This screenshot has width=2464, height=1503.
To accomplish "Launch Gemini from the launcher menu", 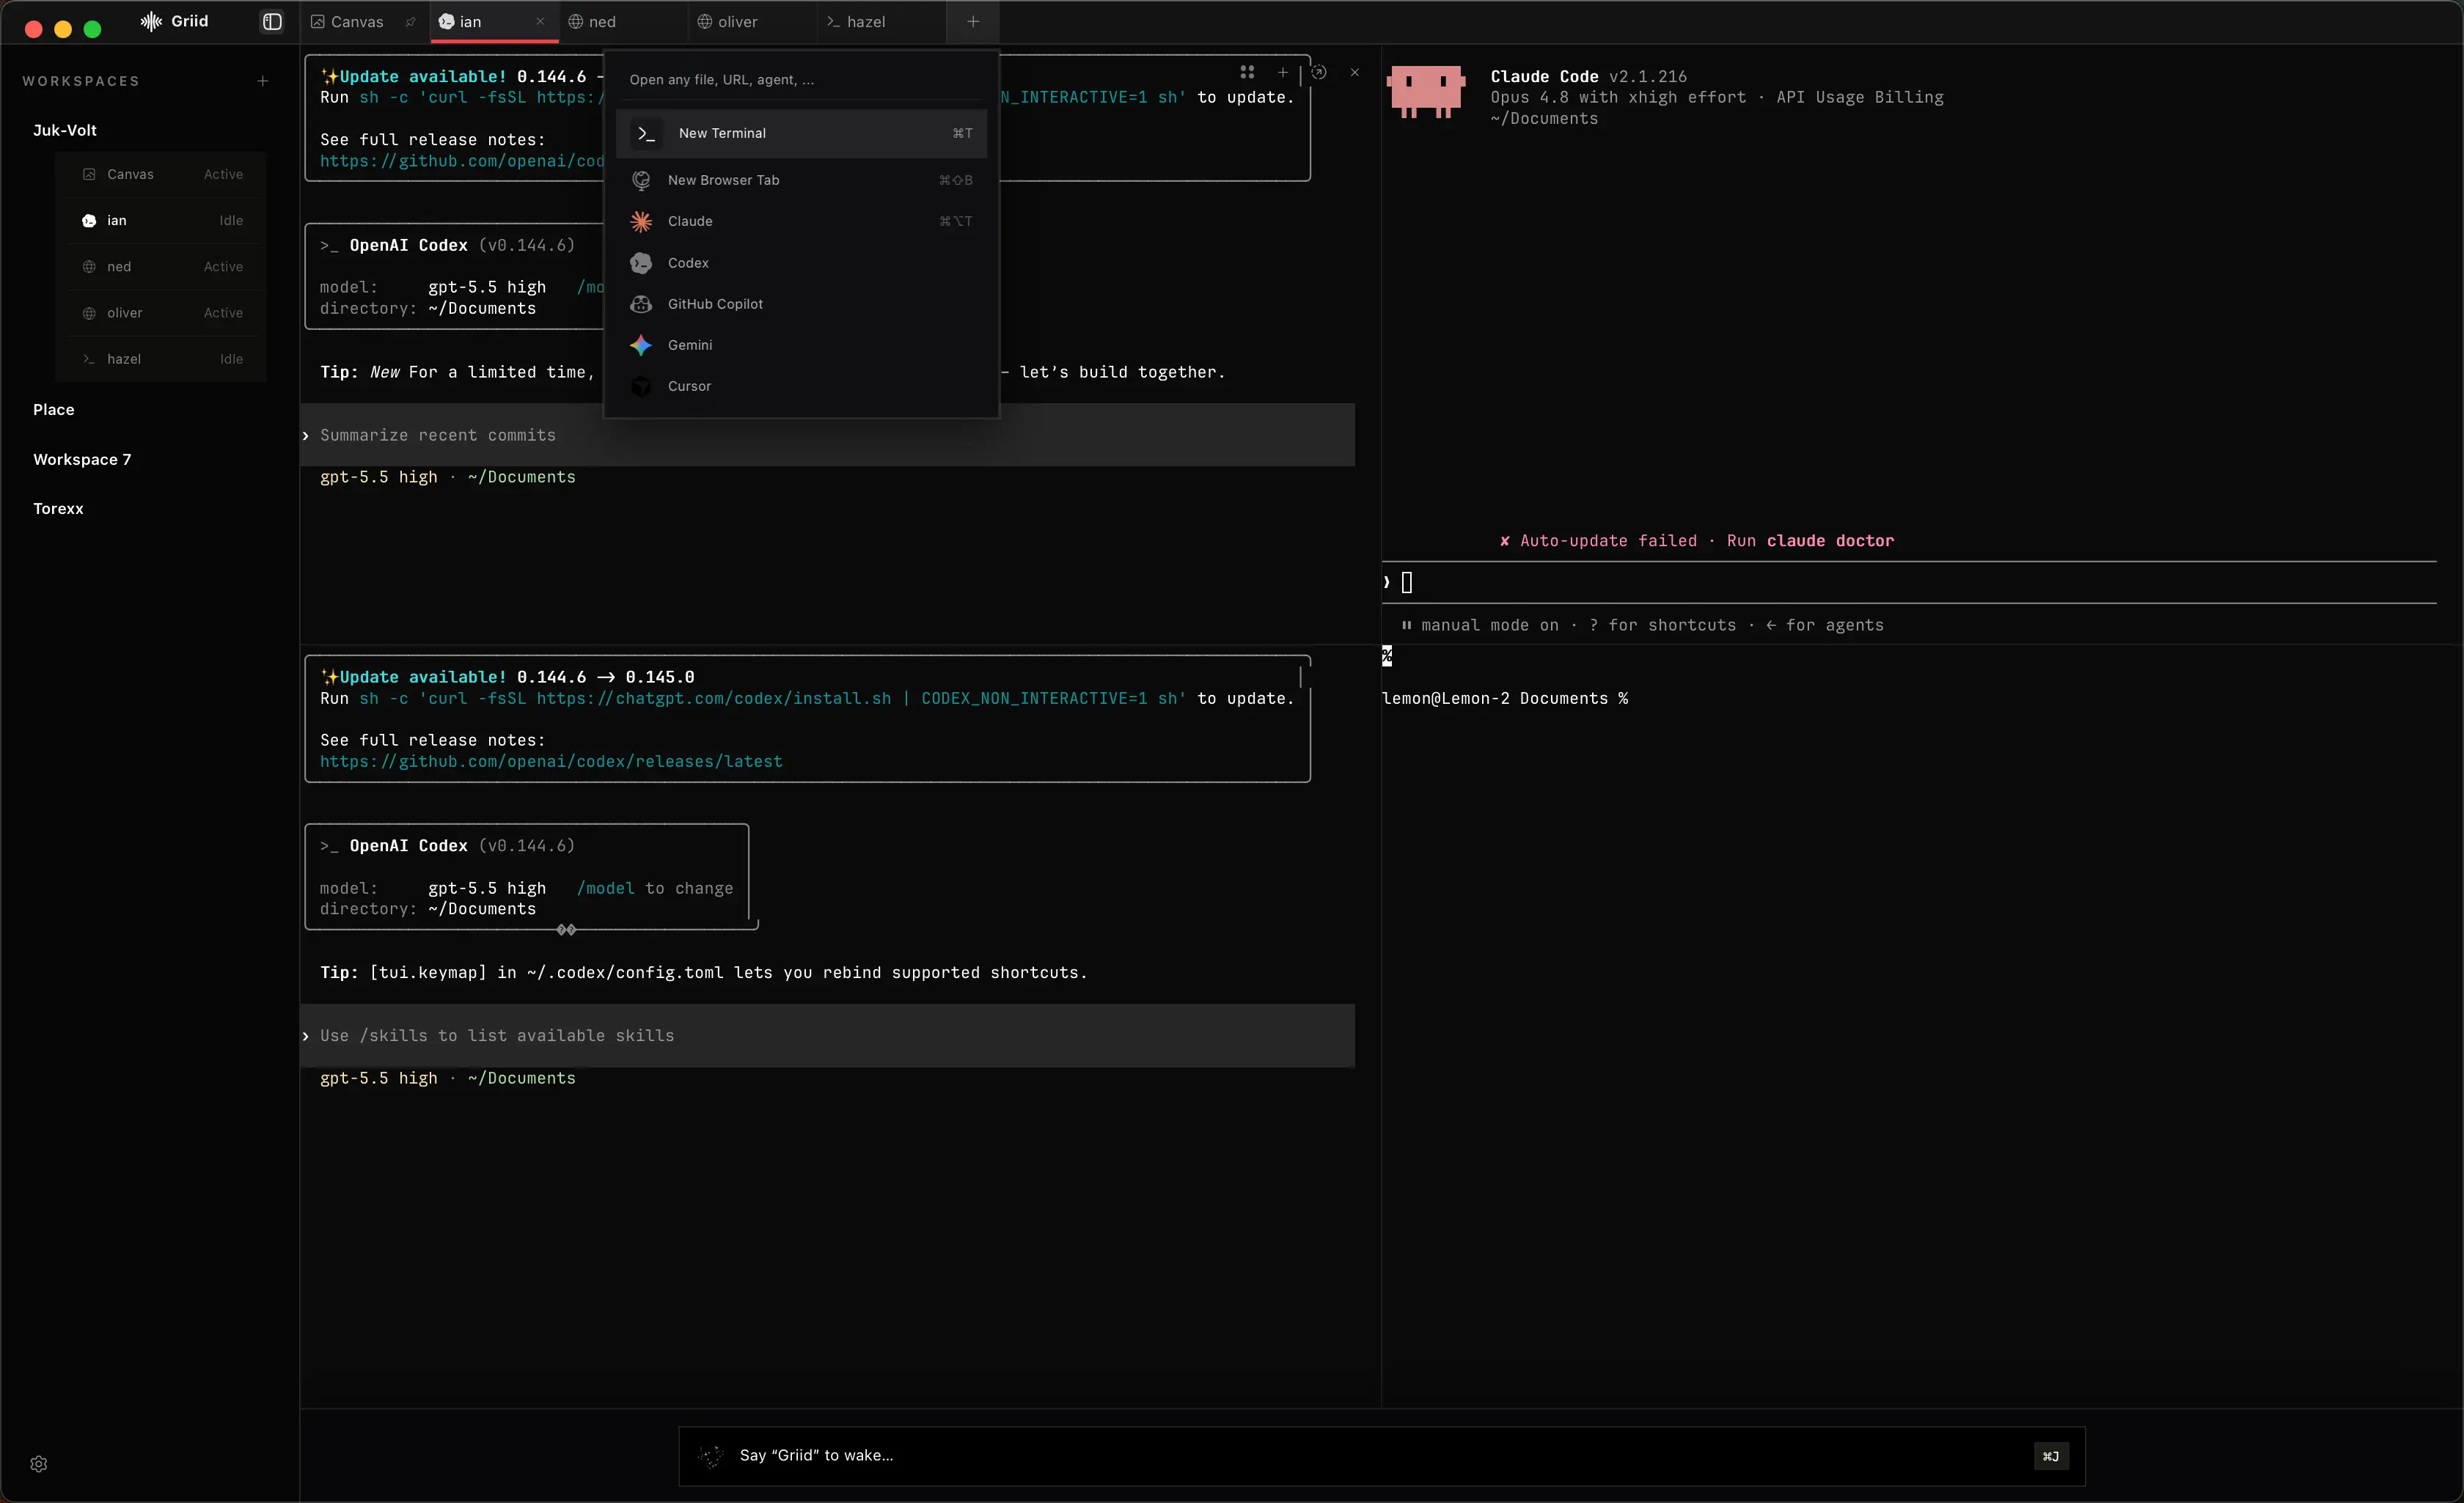I will [x=801, y=345].
